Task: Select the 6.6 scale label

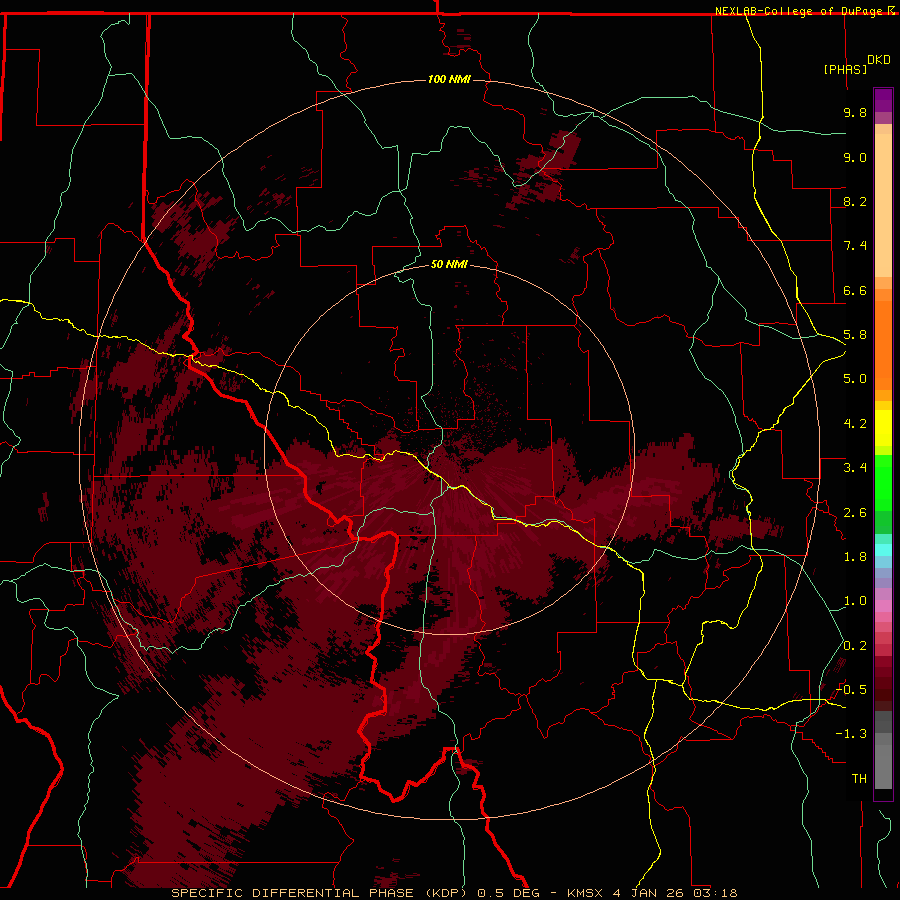Action: pos(855,290)
